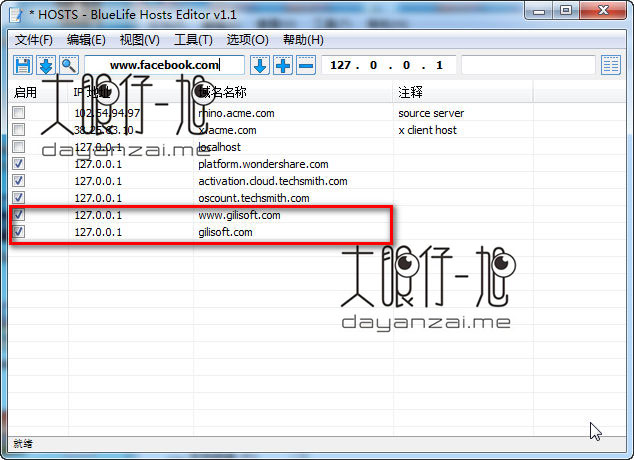The image size is (634, 460).
Task: Enable the localhost entry checkbox
Action: coord(19,147)
